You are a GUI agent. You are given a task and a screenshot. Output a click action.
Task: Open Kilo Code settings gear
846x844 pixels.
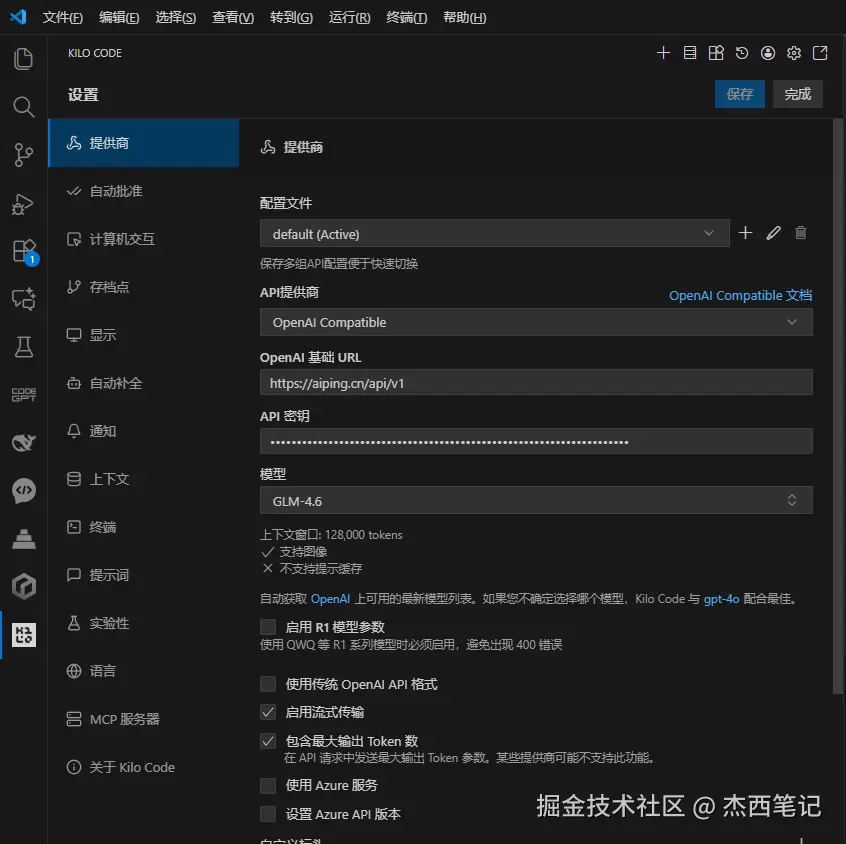coord(794,53)
